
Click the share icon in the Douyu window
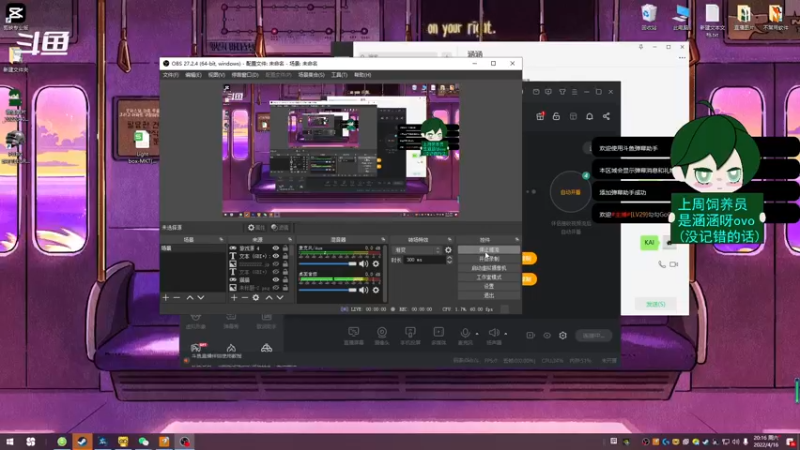click(x=606, y=116)
